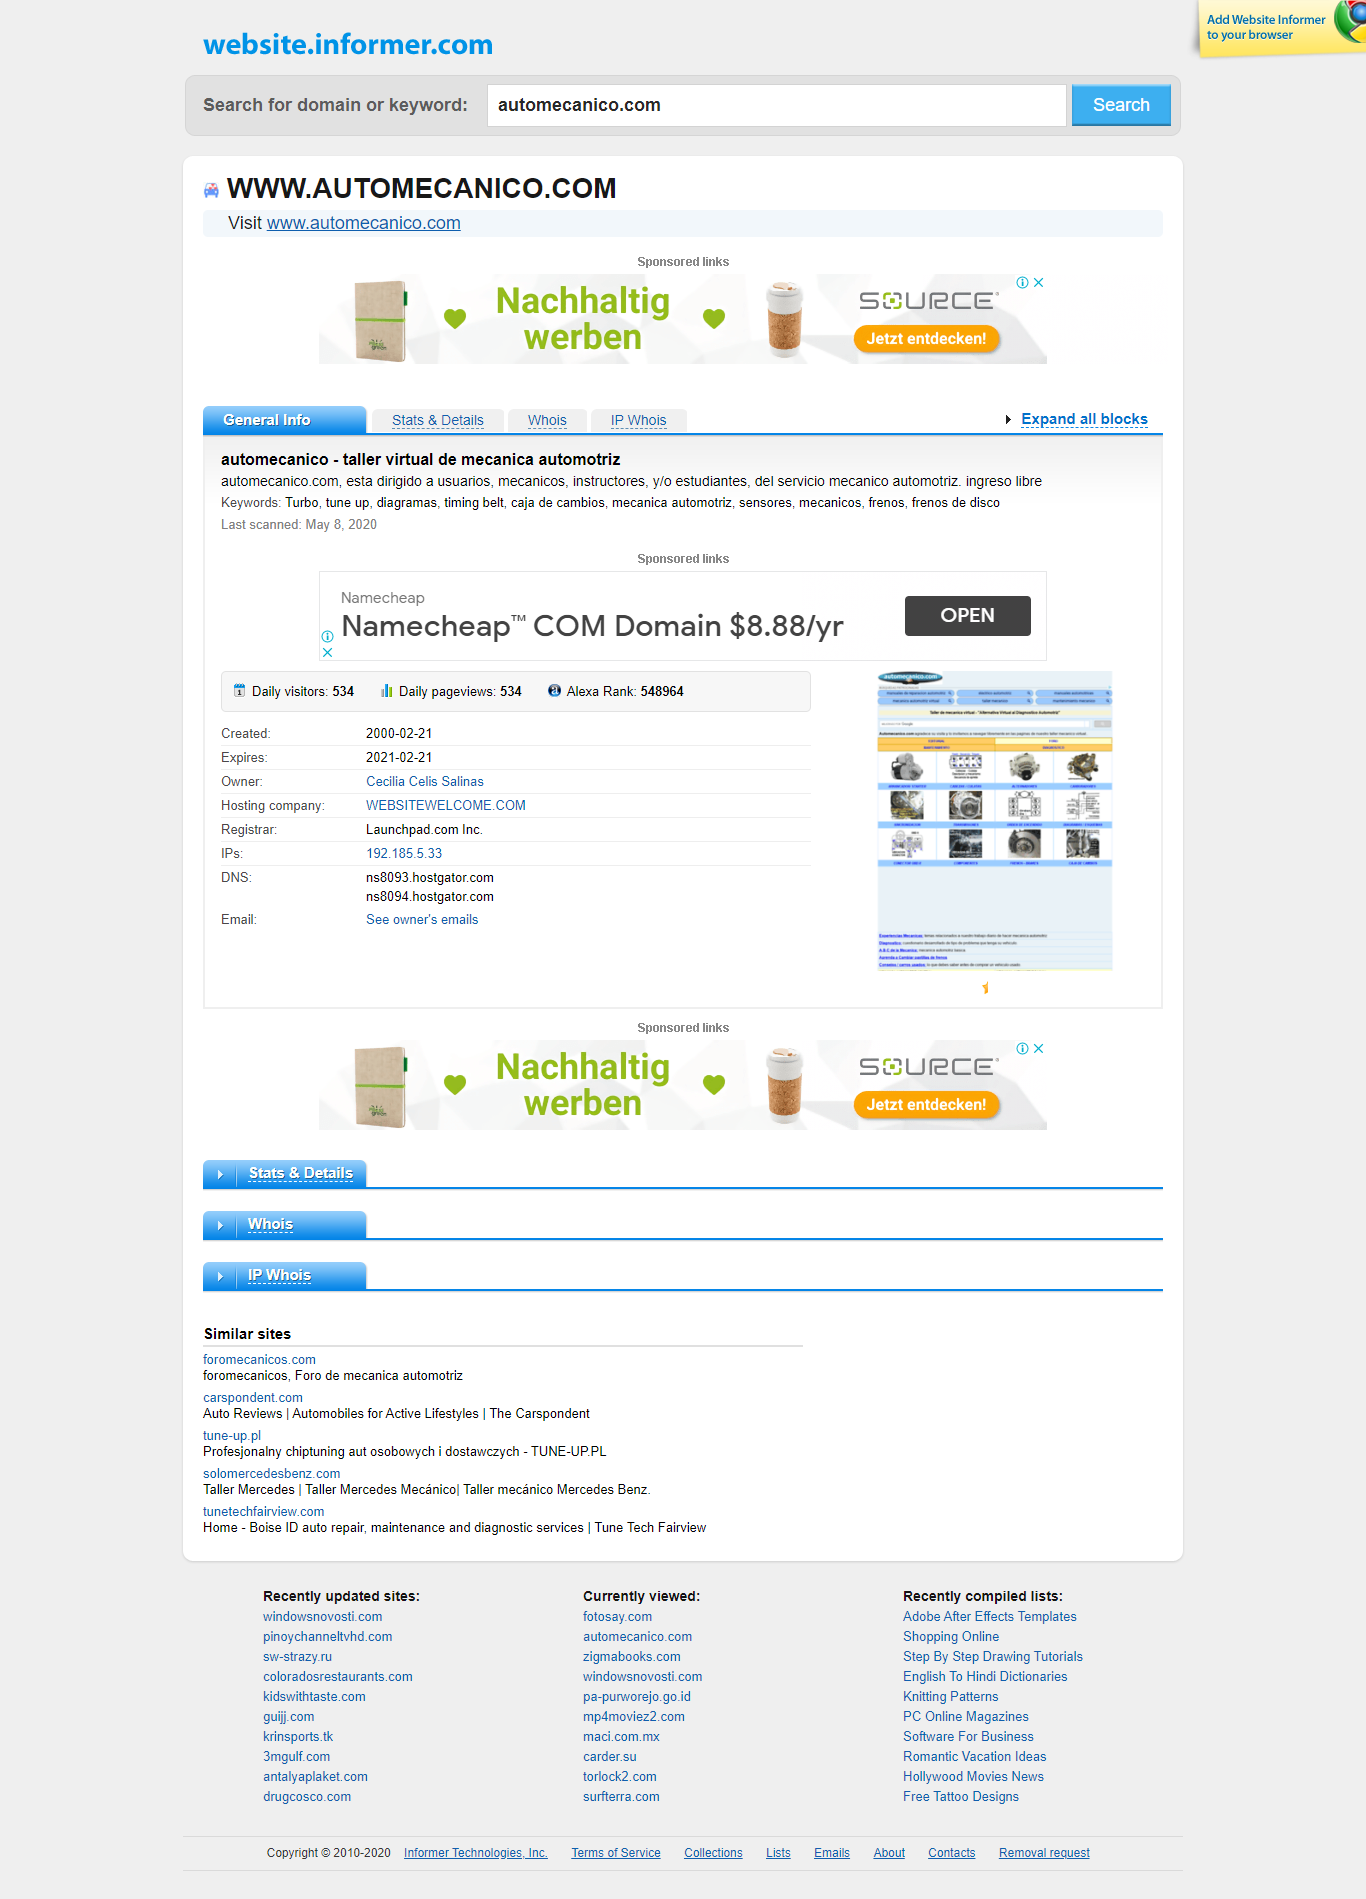Click the automecanico site screenshot thumbnail
The height and width of the screenshot is (1899, 1366).
(995, 821)
